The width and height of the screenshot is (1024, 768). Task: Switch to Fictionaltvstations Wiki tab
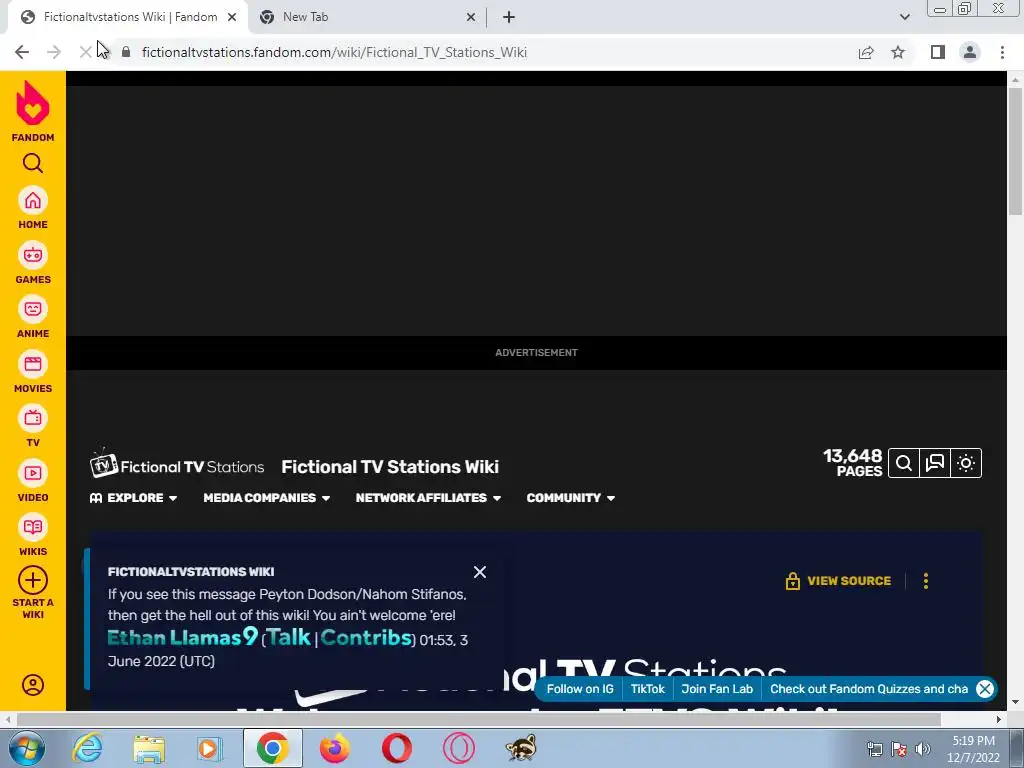(x=127, y=17)
